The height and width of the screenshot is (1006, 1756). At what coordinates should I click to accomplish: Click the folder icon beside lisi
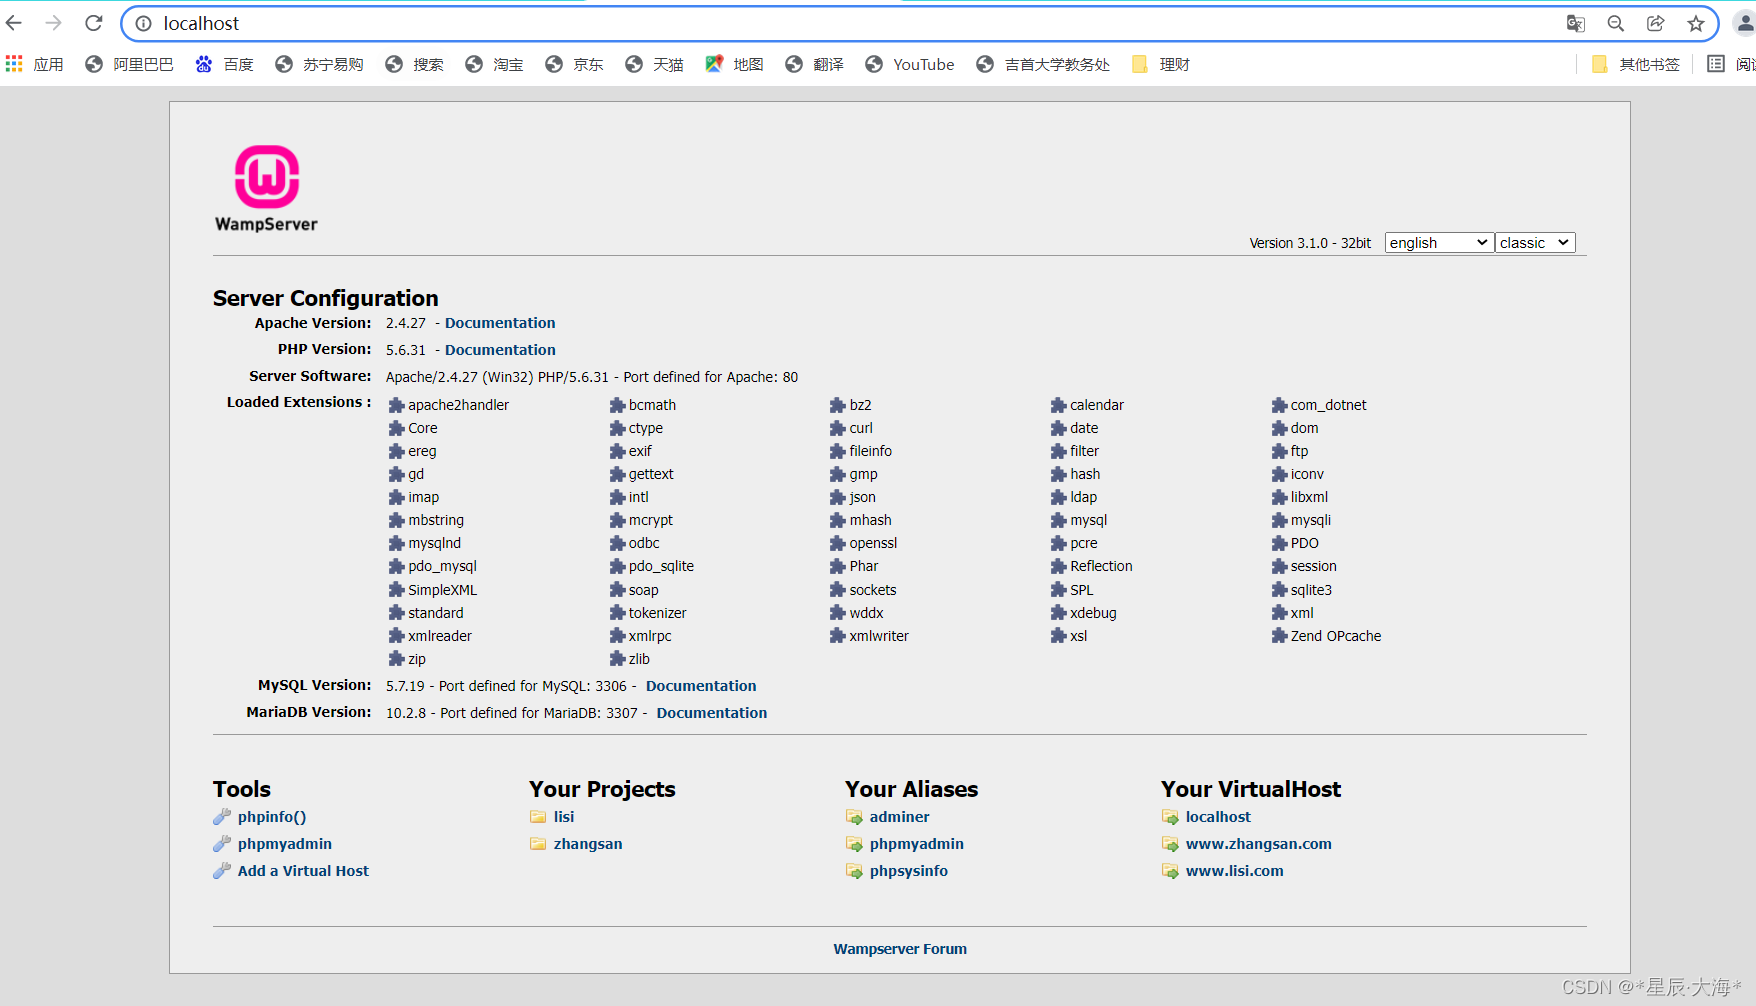click(x=538, y=817)
